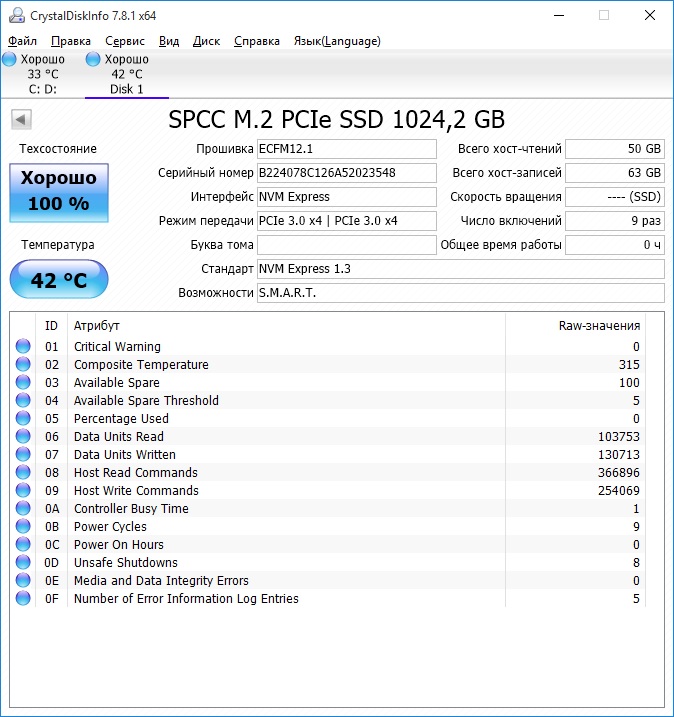
Task: Click the Controller Busy Time status circle
Action: point(23,508)
